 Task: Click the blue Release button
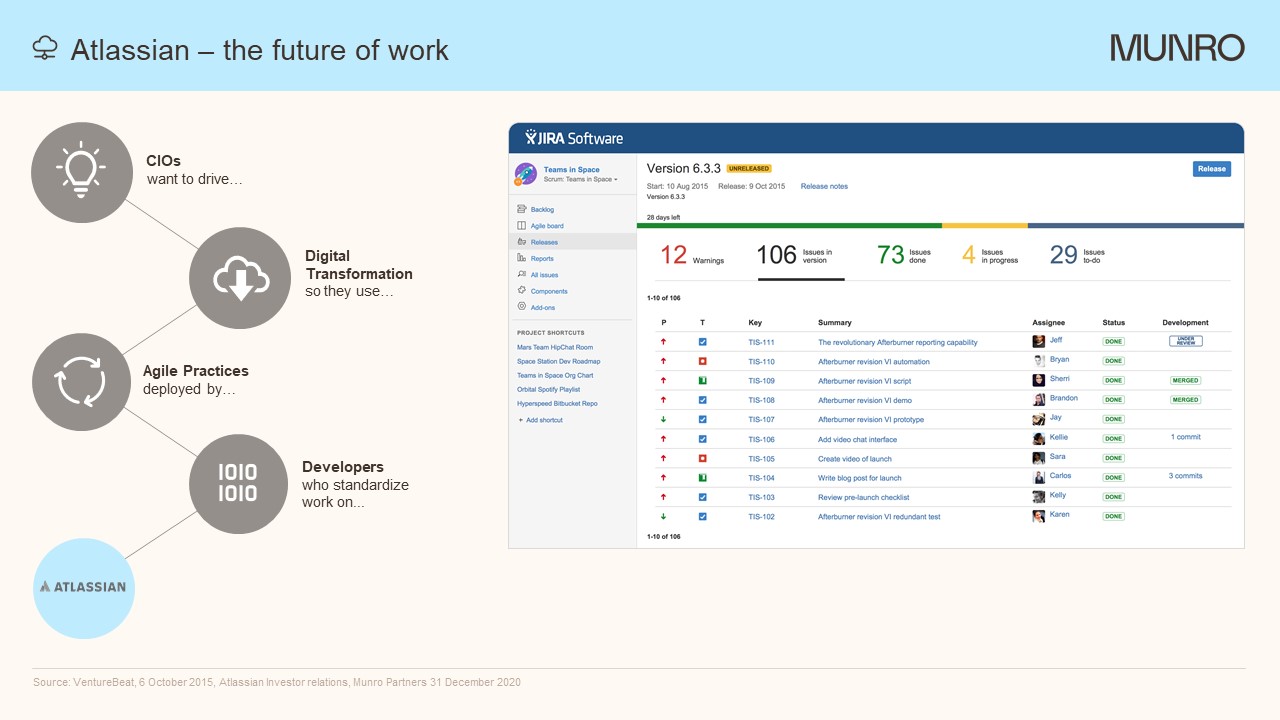(1211, 169)
